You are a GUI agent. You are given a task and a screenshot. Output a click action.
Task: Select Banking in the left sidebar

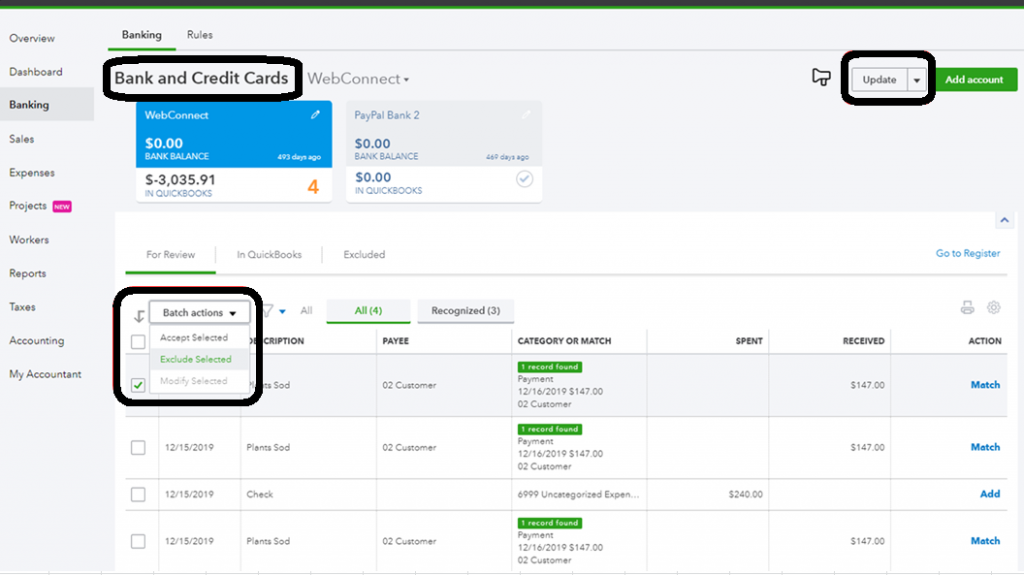coord(47,105)
